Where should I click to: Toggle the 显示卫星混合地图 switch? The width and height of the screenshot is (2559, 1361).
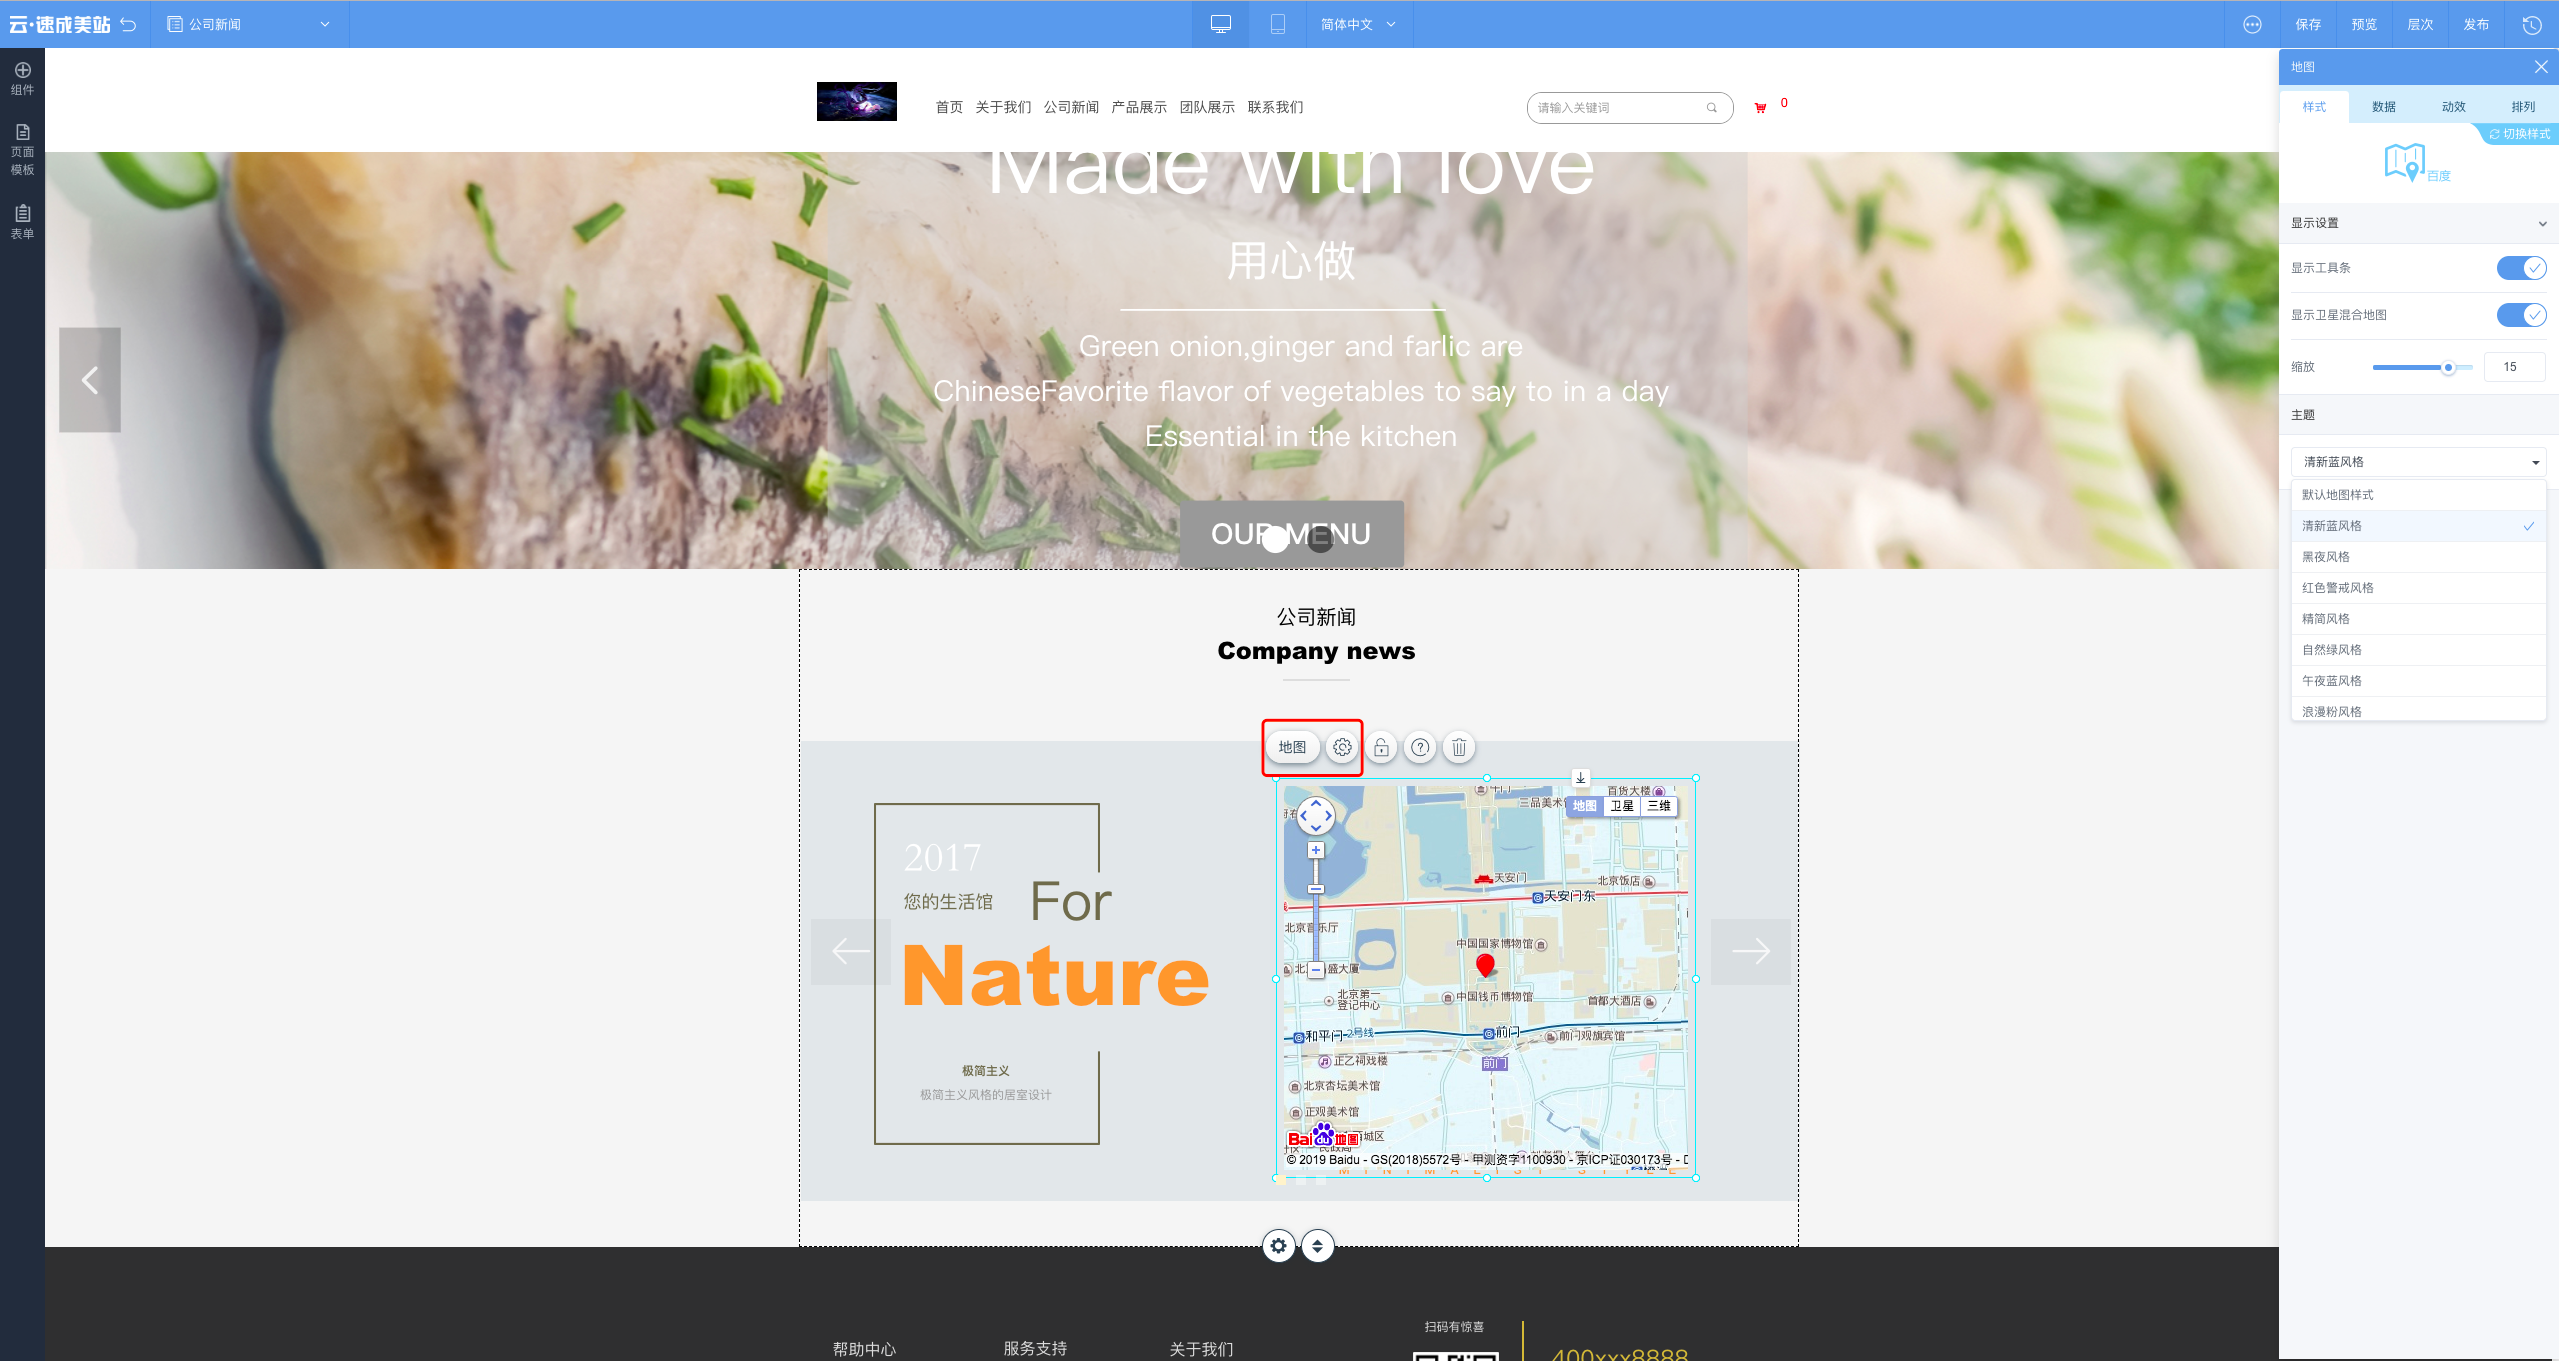click(2521, 315)
